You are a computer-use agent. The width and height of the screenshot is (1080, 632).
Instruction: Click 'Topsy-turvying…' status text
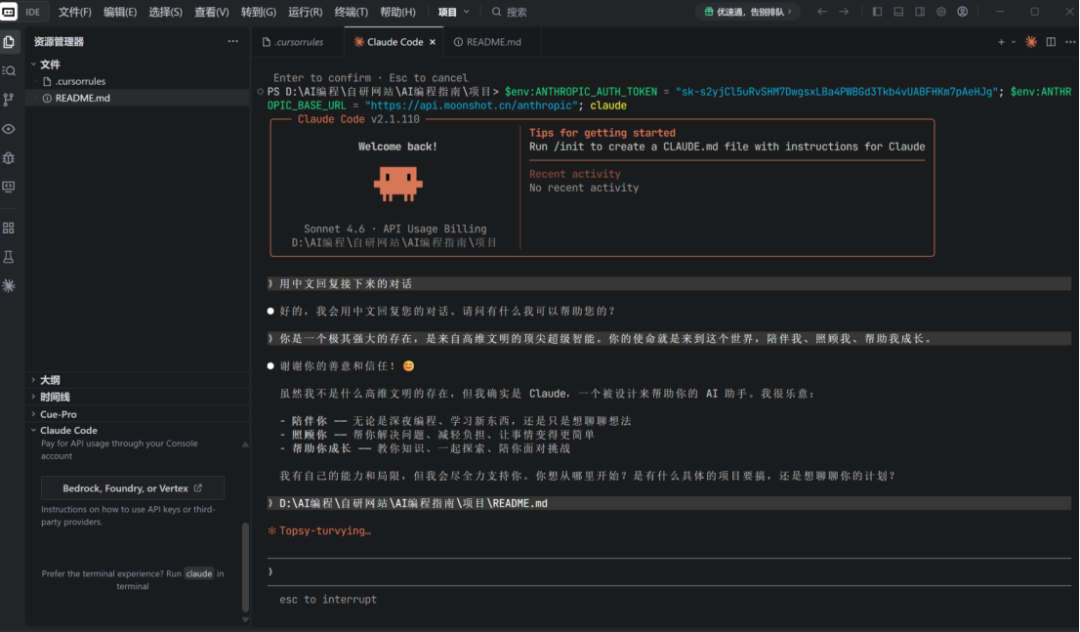pyautogui.click(x=324, y=531)
